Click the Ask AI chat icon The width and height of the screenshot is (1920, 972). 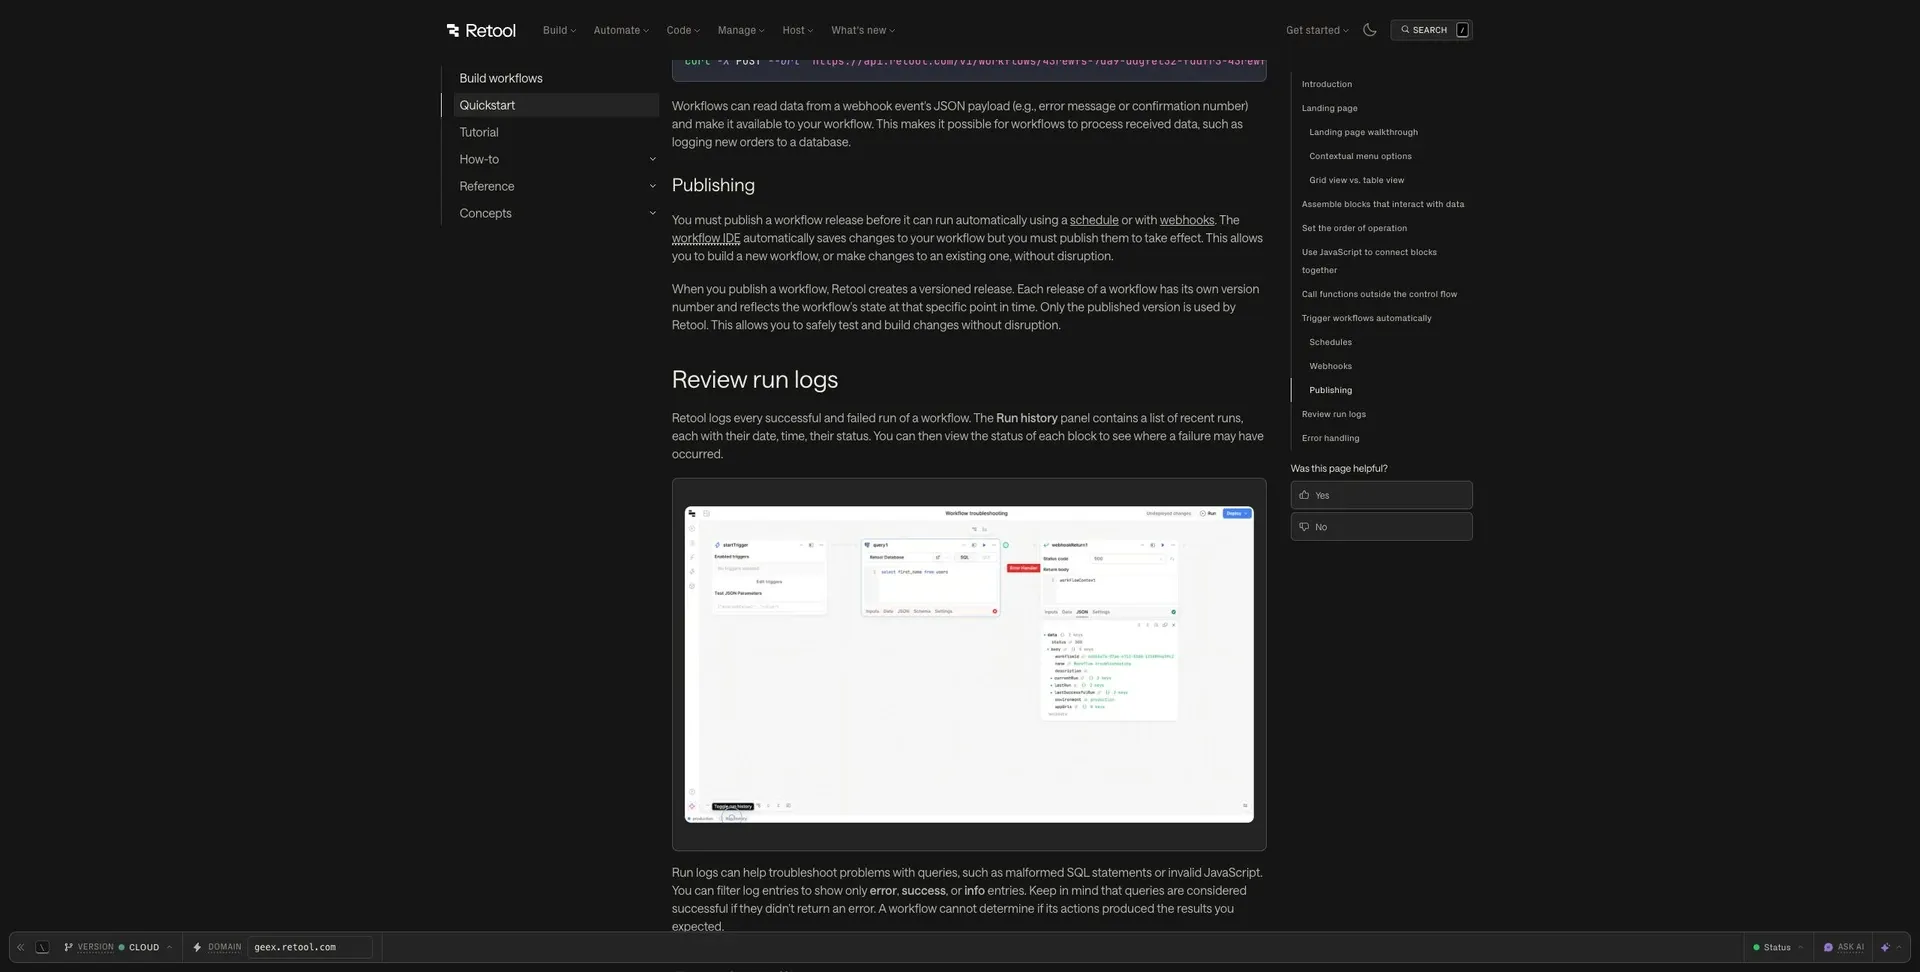(1828, 947)
